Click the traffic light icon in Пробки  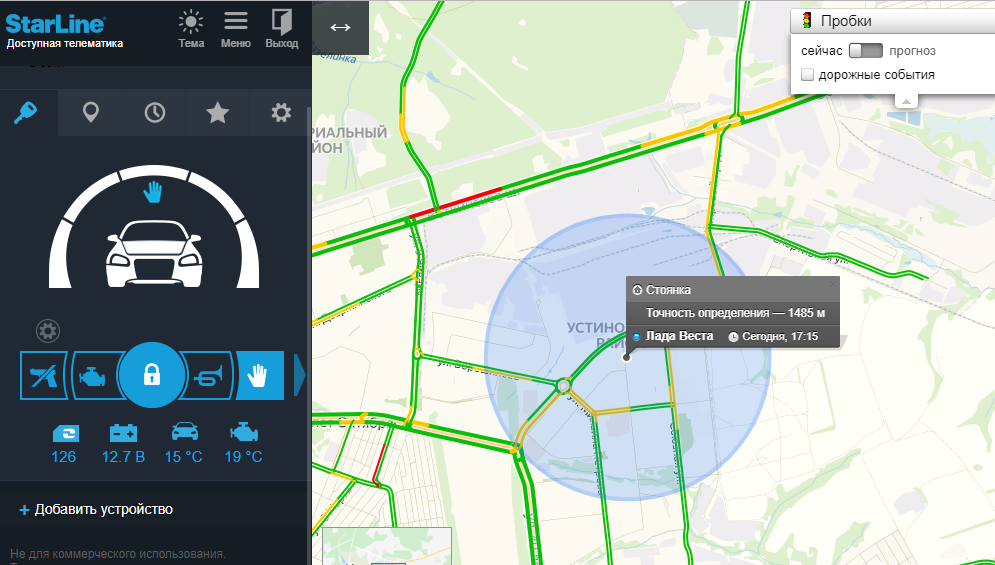[807, 20]
